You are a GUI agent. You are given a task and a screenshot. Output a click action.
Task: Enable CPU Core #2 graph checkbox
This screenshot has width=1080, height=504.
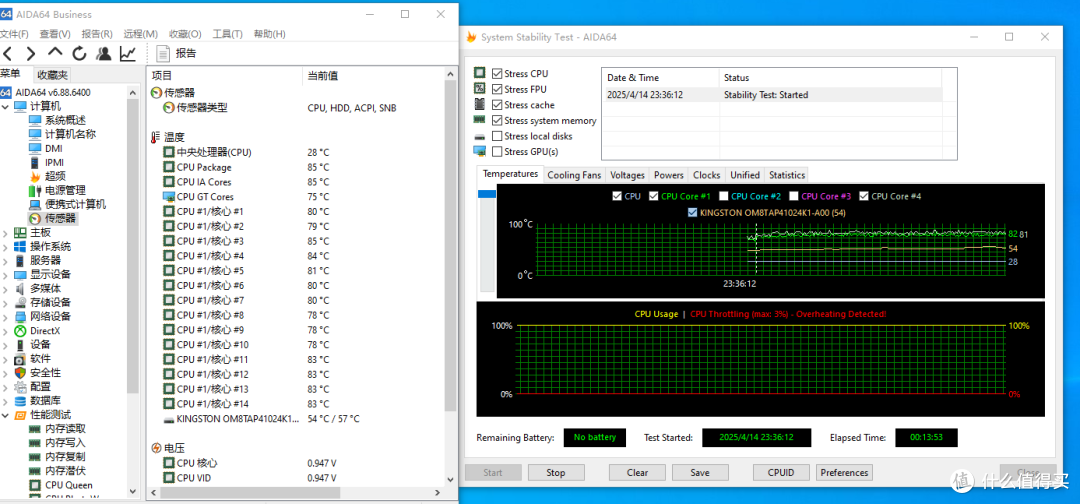pos(724,196)
